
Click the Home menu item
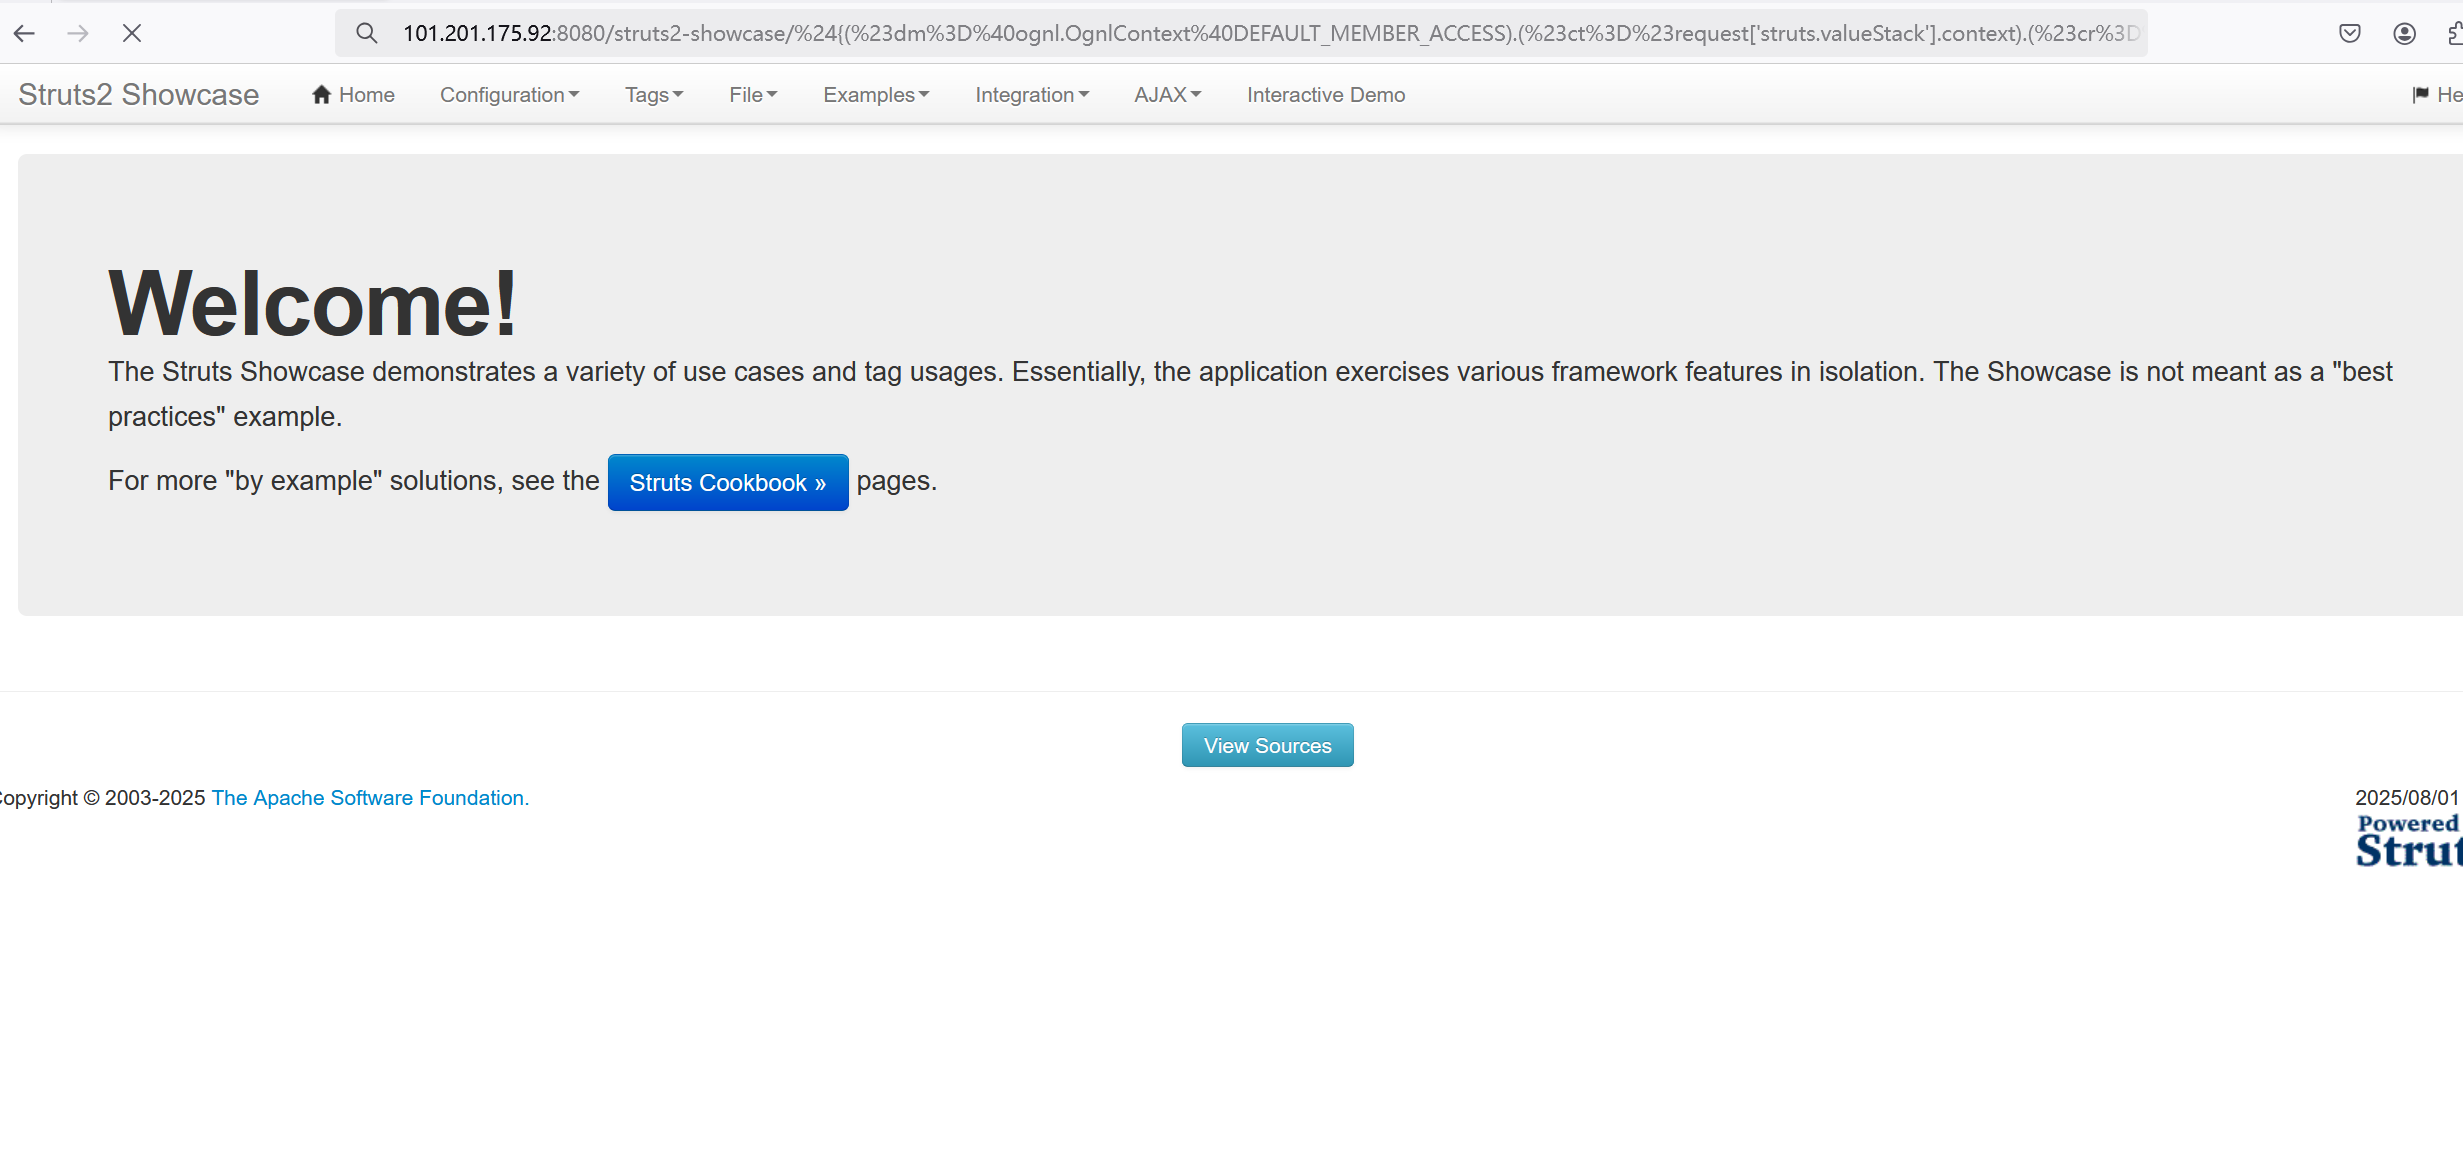[353, 94]
